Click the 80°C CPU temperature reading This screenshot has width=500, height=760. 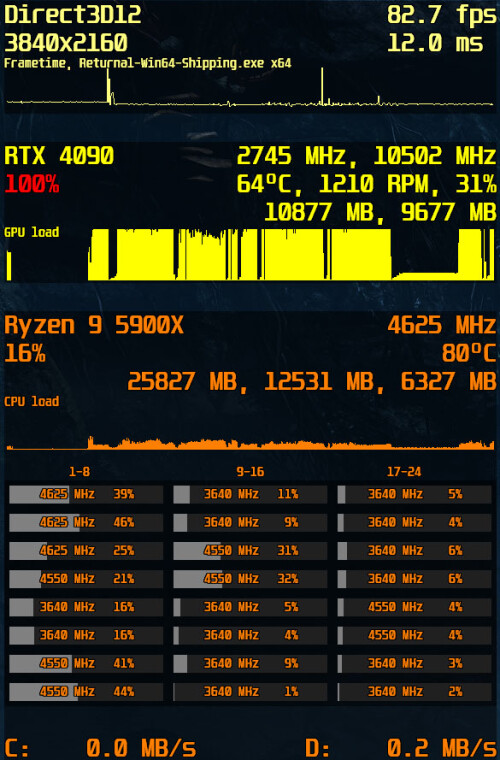point(469,354)
